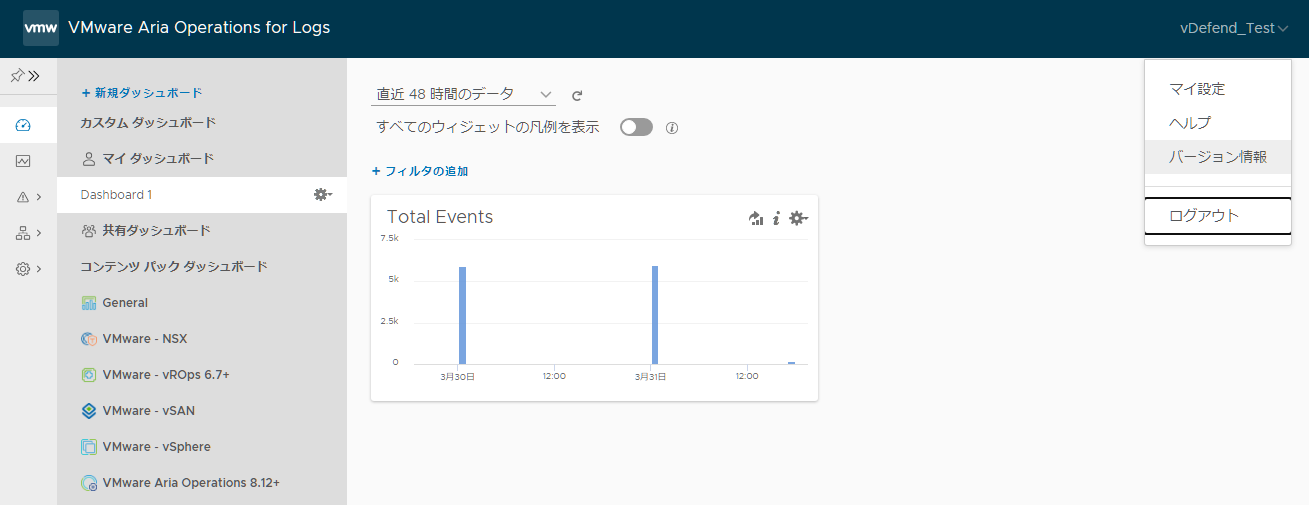
Task: Click the VMware - vROps 6.7+ icon
Action: (x=89, y=375)
